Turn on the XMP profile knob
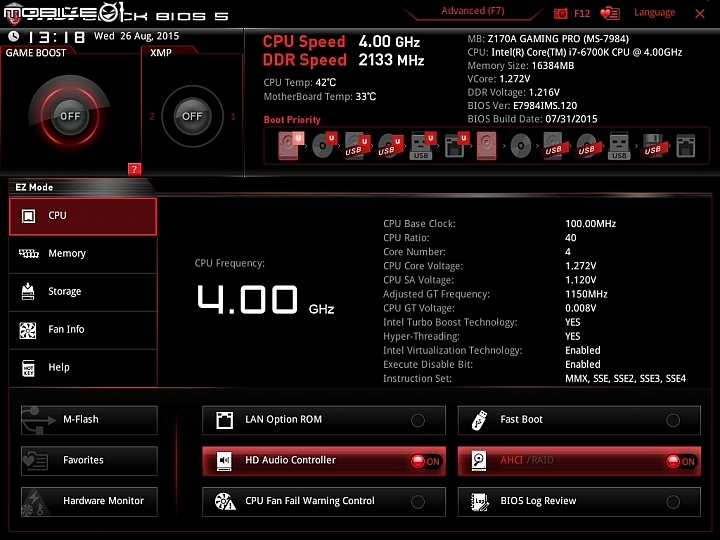Image resolution: width=720 pixels, height=540 pixels. pyautogui.click(x=192, y=116)
